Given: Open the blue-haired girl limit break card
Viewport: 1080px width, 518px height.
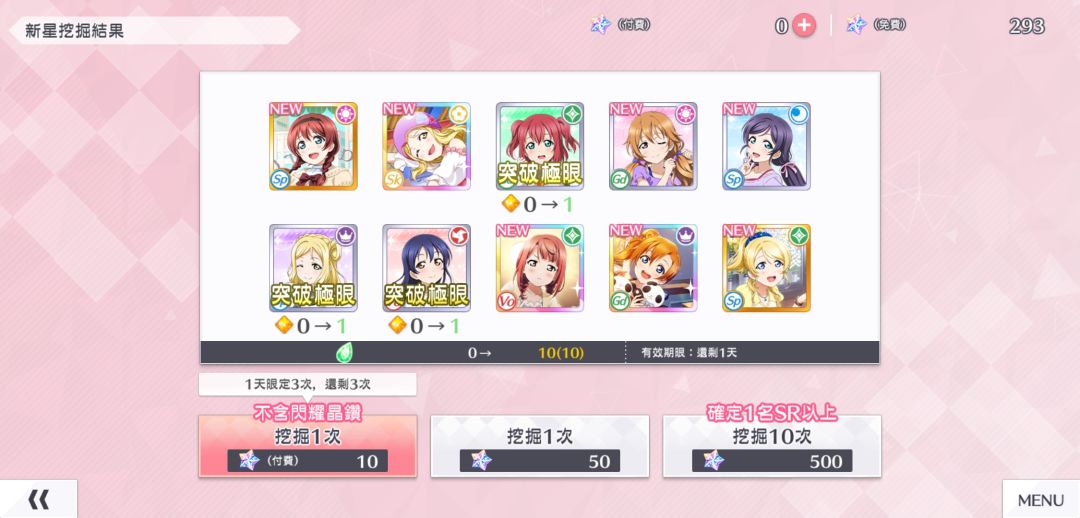Looking at the screenshot, I should (426, 268).
